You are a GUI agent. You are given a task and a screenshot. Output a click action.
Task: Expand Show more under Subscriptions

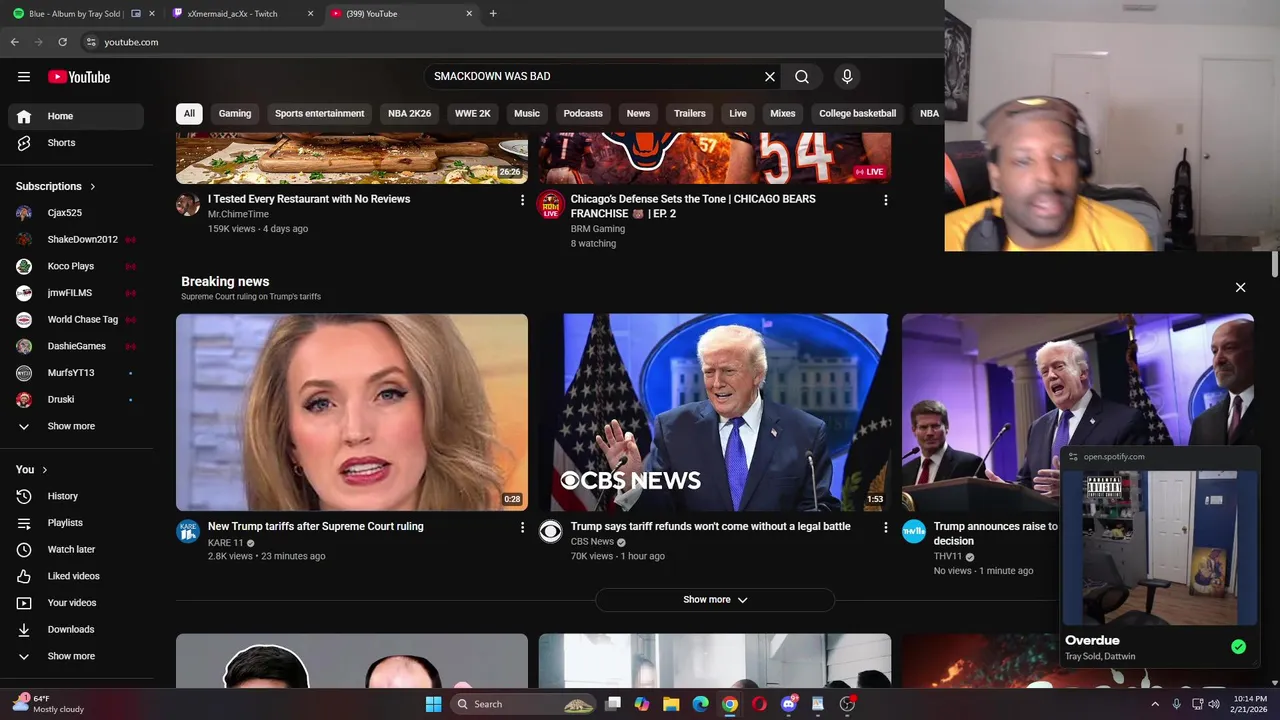[x=76, y=426]
